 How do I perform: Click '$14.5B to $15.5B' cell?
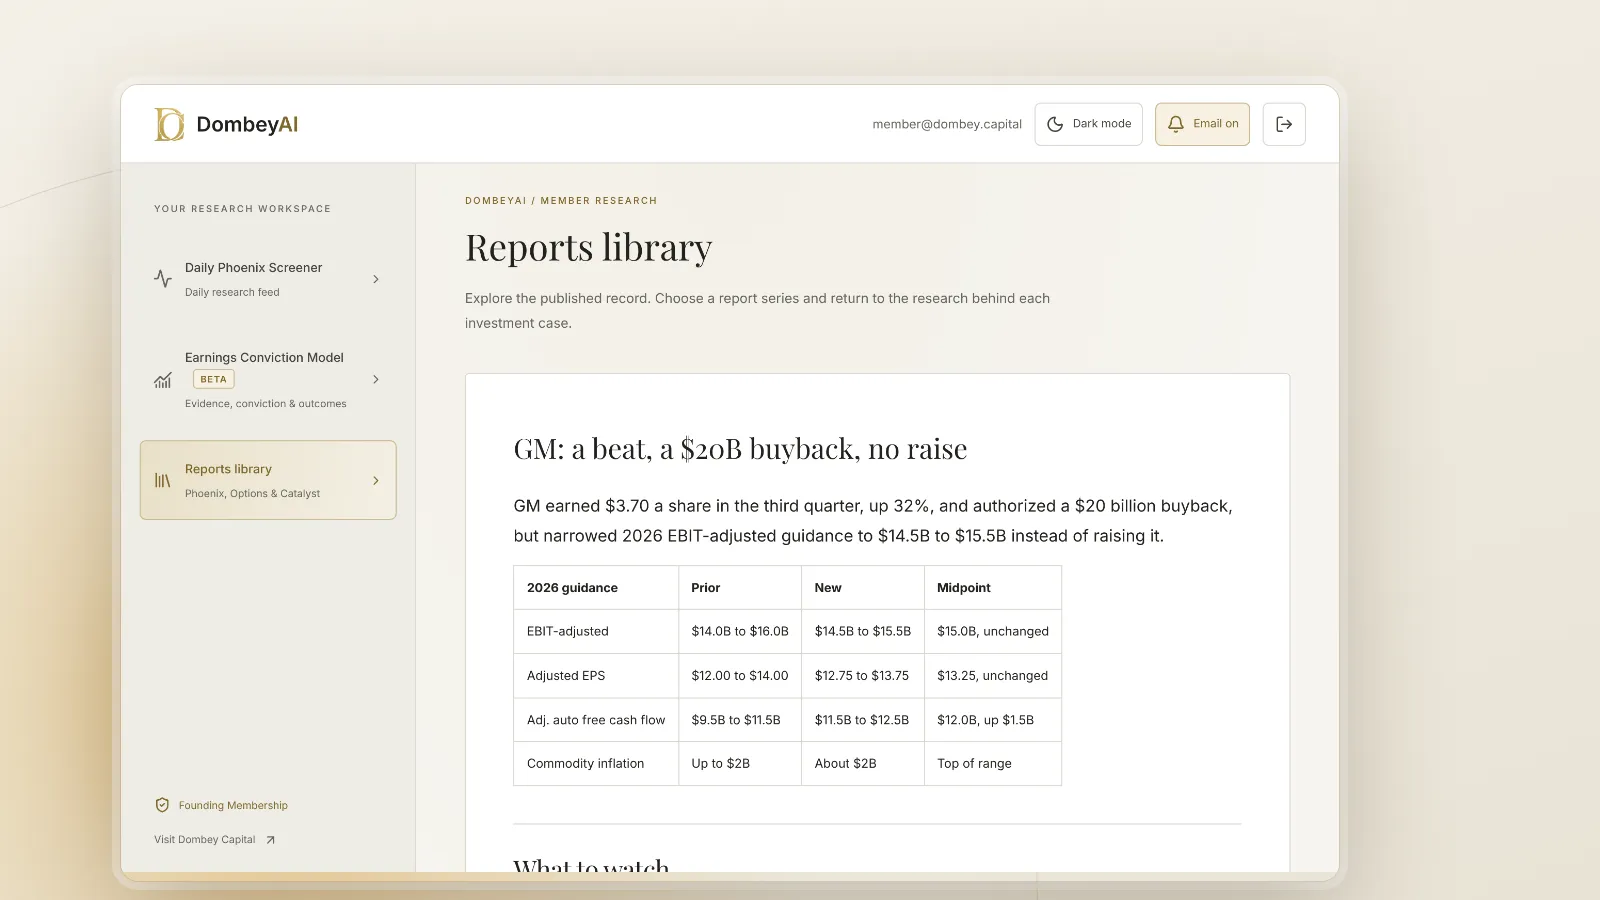pyautogui.click(x=863, y=632)
